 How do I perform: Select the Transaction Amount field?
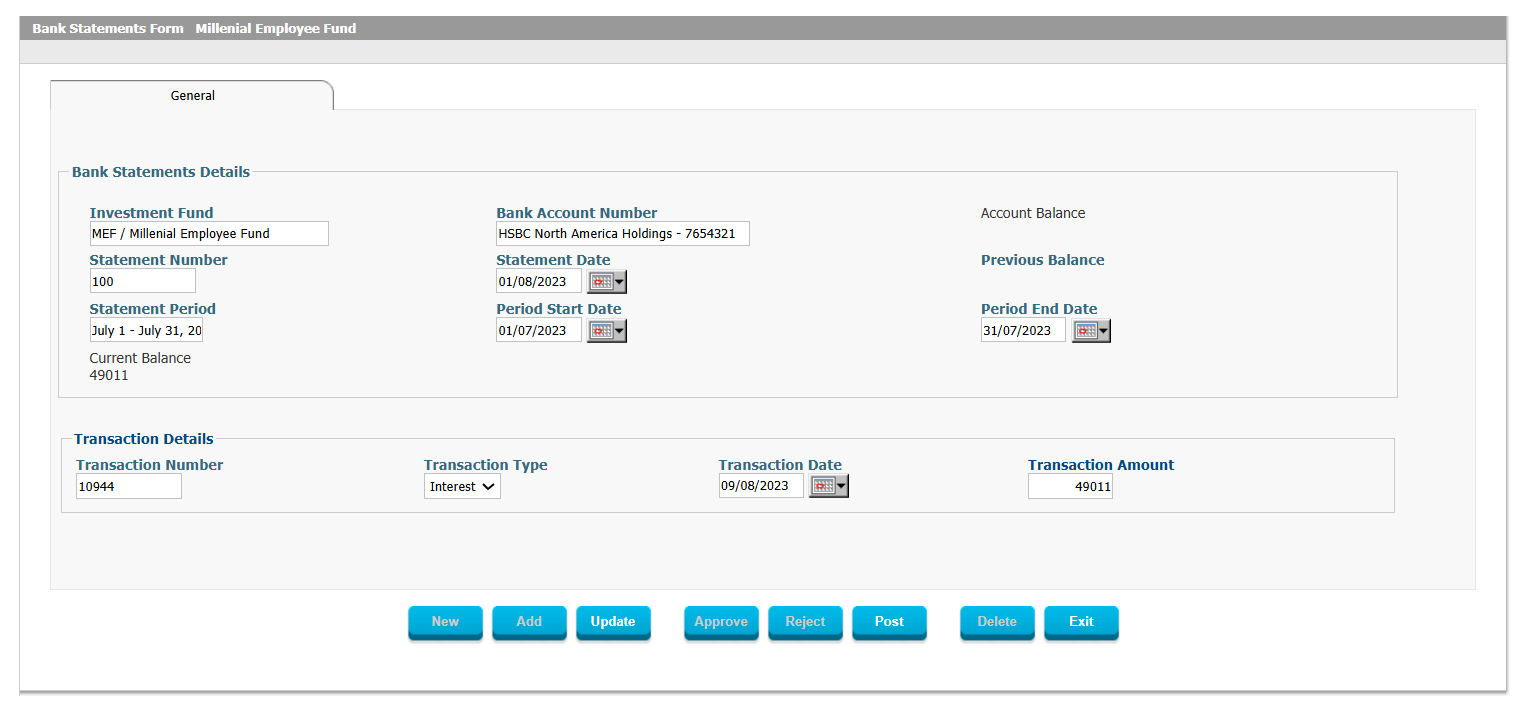click(x=1070, y=486)
